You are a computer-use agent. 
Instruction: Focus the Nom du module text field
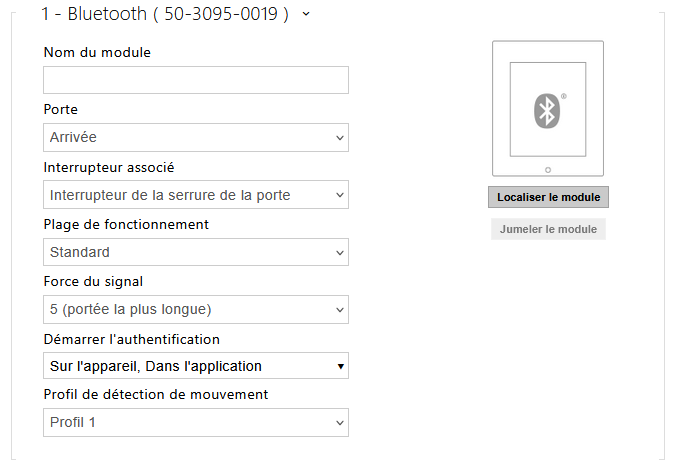click(196, 81)
